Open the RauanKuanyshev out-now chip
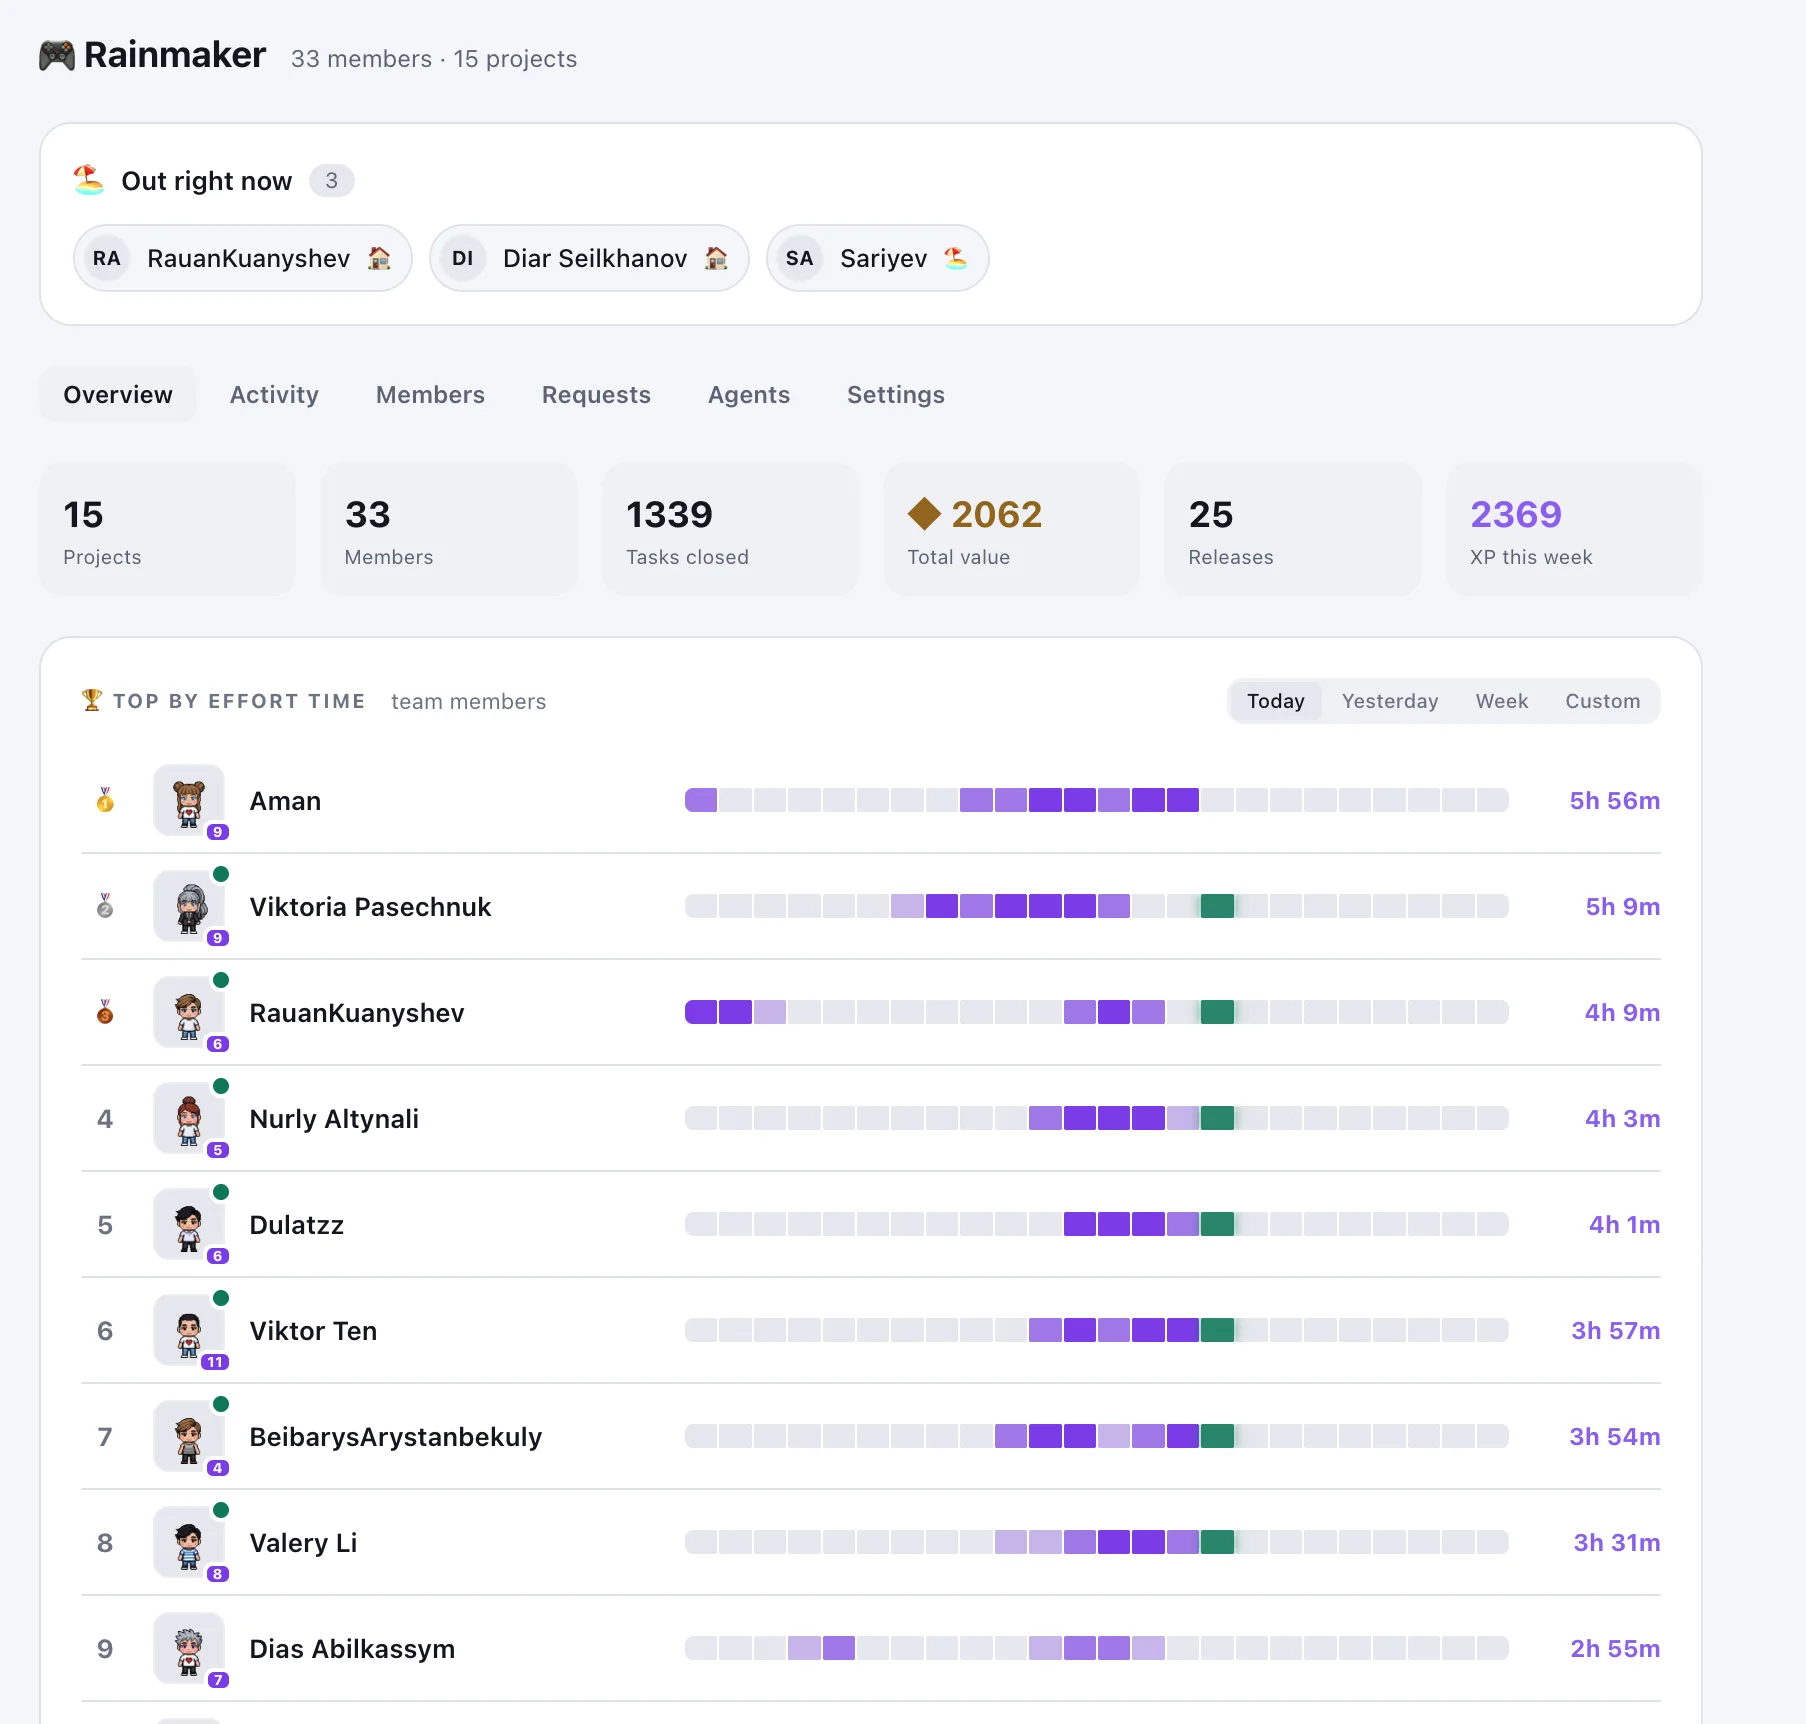 pos(243,258)
